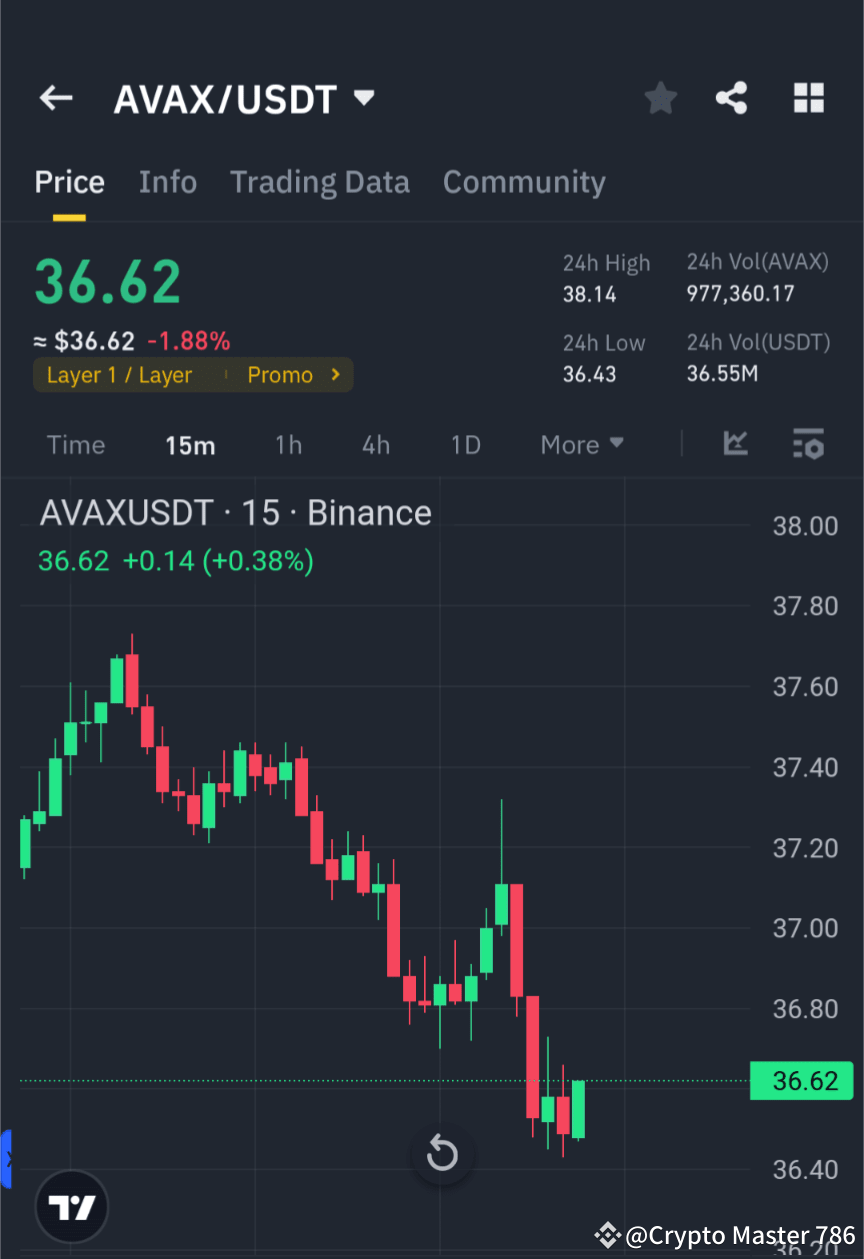Enable the 1D timeframe view
Image resolution: width=864 pixels, height=1259 pixels.
pos(465,445)
